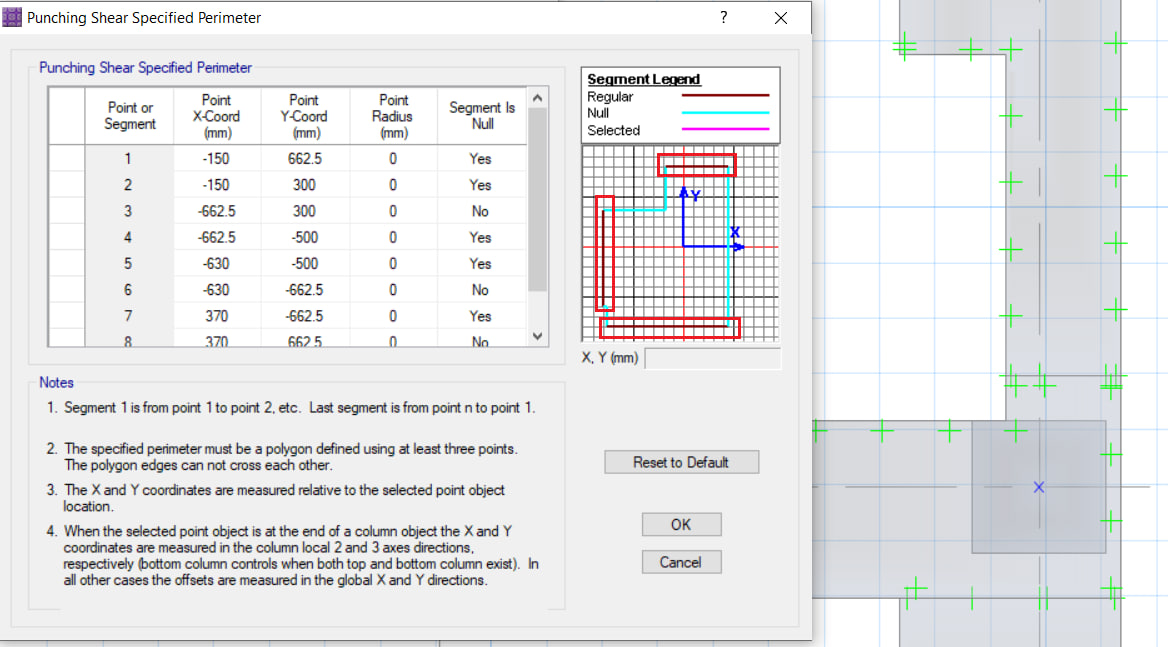Screen dimensions: 1168x647
Task: Click Segment Is Null cell for point 1
Action: tap(481, 159)
